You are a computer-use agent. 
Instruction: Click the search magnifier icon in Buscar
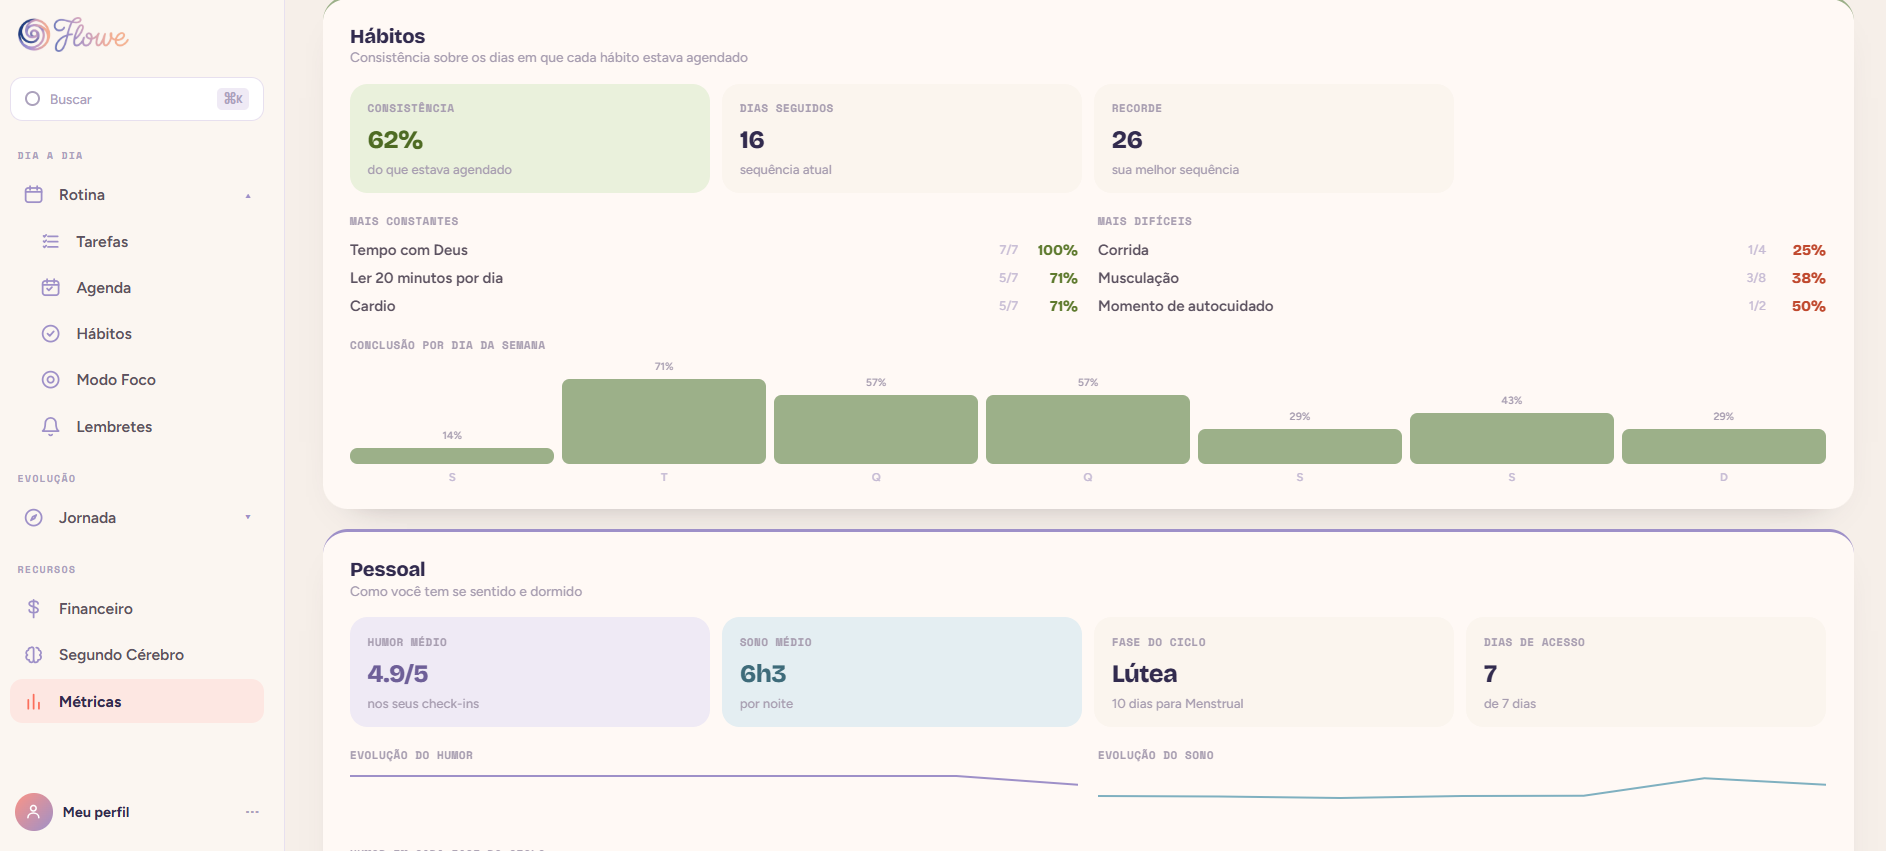pos(33,99)
